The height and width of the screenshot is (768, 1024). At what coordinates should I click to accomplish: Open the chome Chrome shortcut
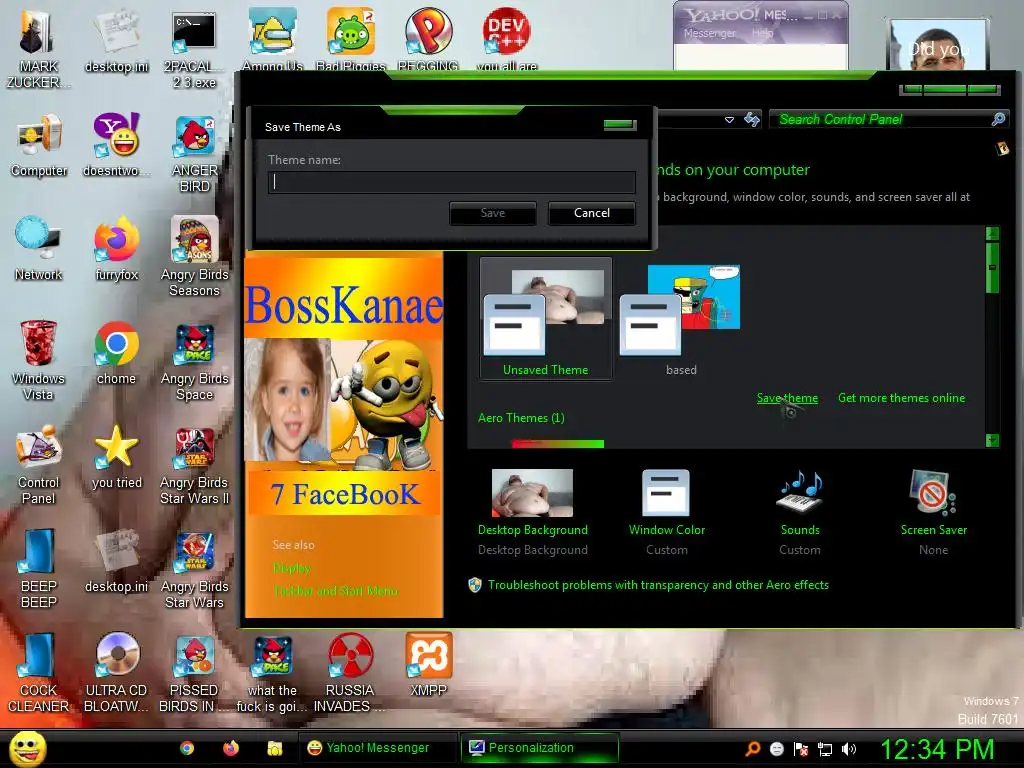pyautogui.click(x=116, y=353)
